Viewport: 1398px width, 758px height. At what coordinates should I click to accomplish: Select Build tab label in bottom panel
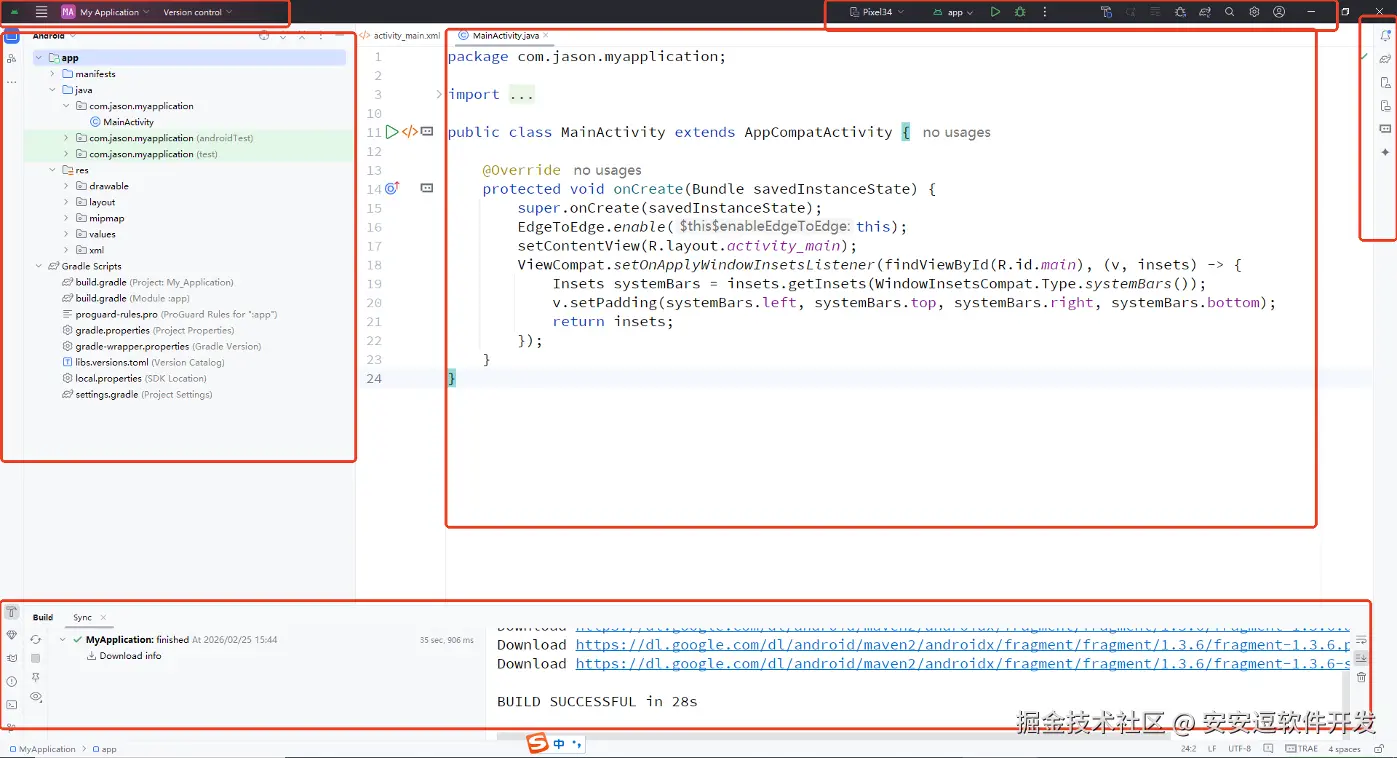43,617
